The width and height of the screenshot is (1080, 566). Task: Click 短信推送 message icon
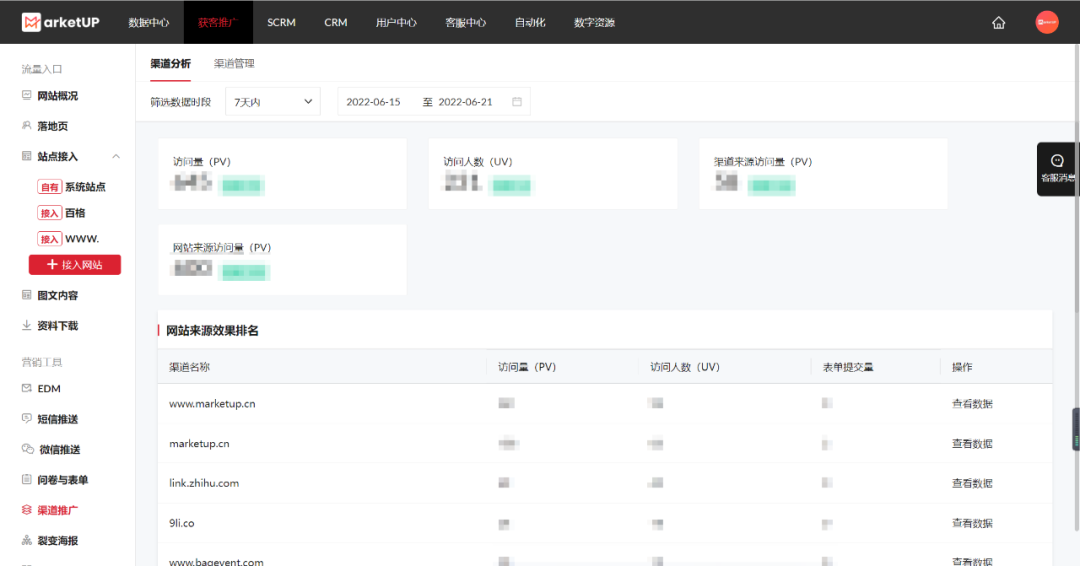(26, 419)
